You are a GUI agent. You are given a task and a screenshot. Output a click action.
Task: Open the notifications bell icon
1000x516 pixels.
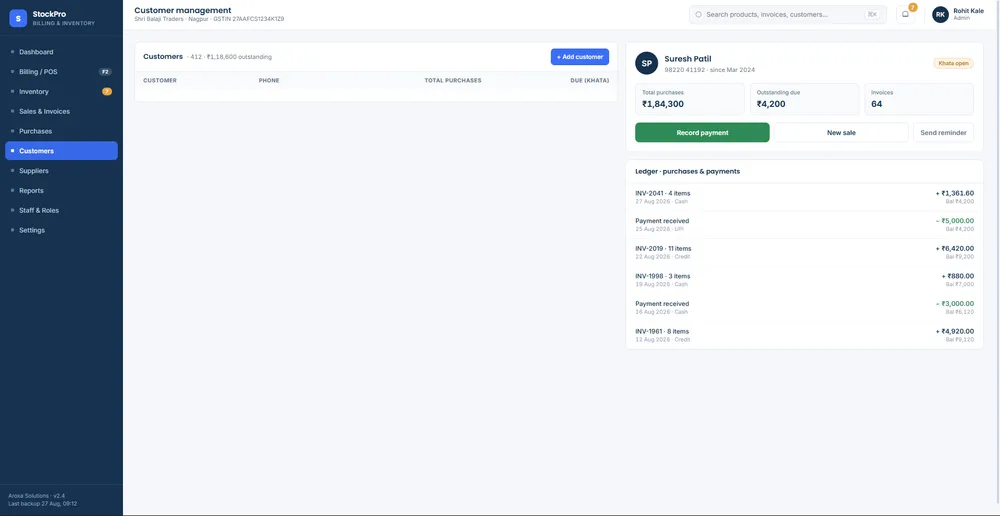906,14
